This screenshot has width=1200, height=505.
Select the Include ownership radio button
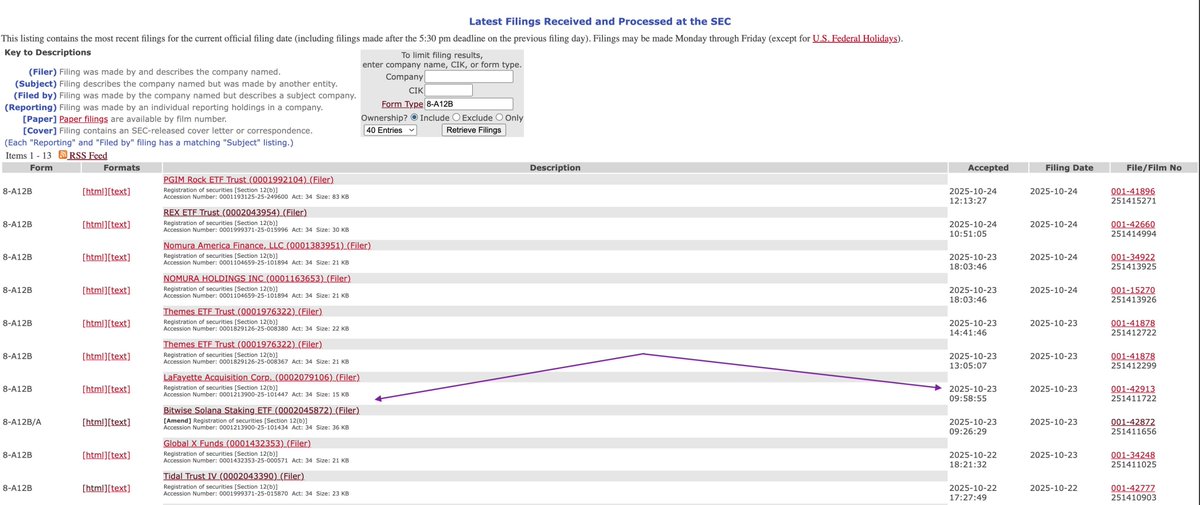[x=415, y=117]
